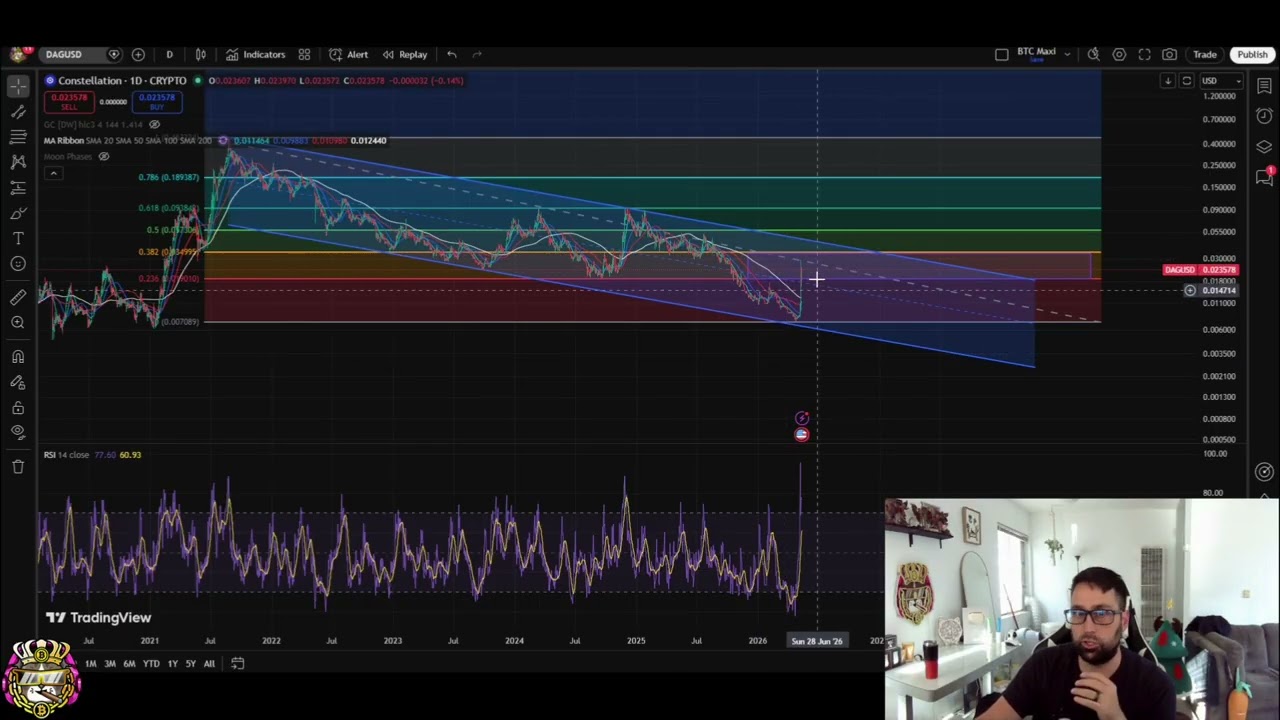Click the redo arrow
The height and width of the screenshot is (720, 1280).
click(x=477, y=54)
